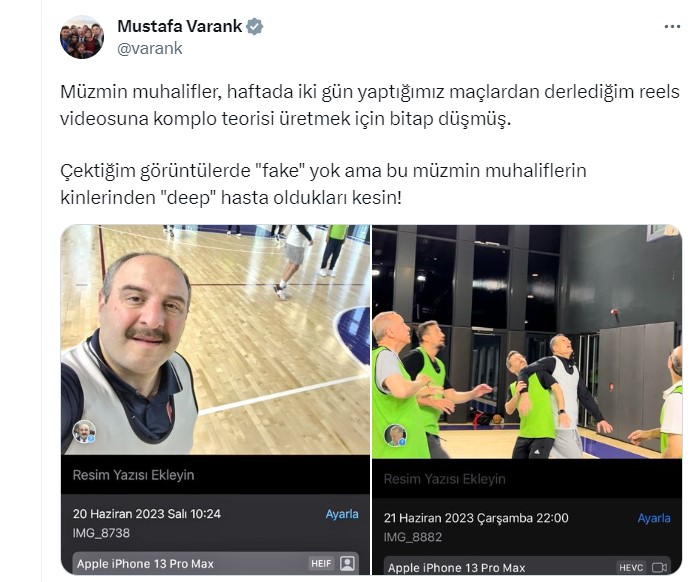Click the blue verified badge beside Mustafa Varank

[255, 27]
